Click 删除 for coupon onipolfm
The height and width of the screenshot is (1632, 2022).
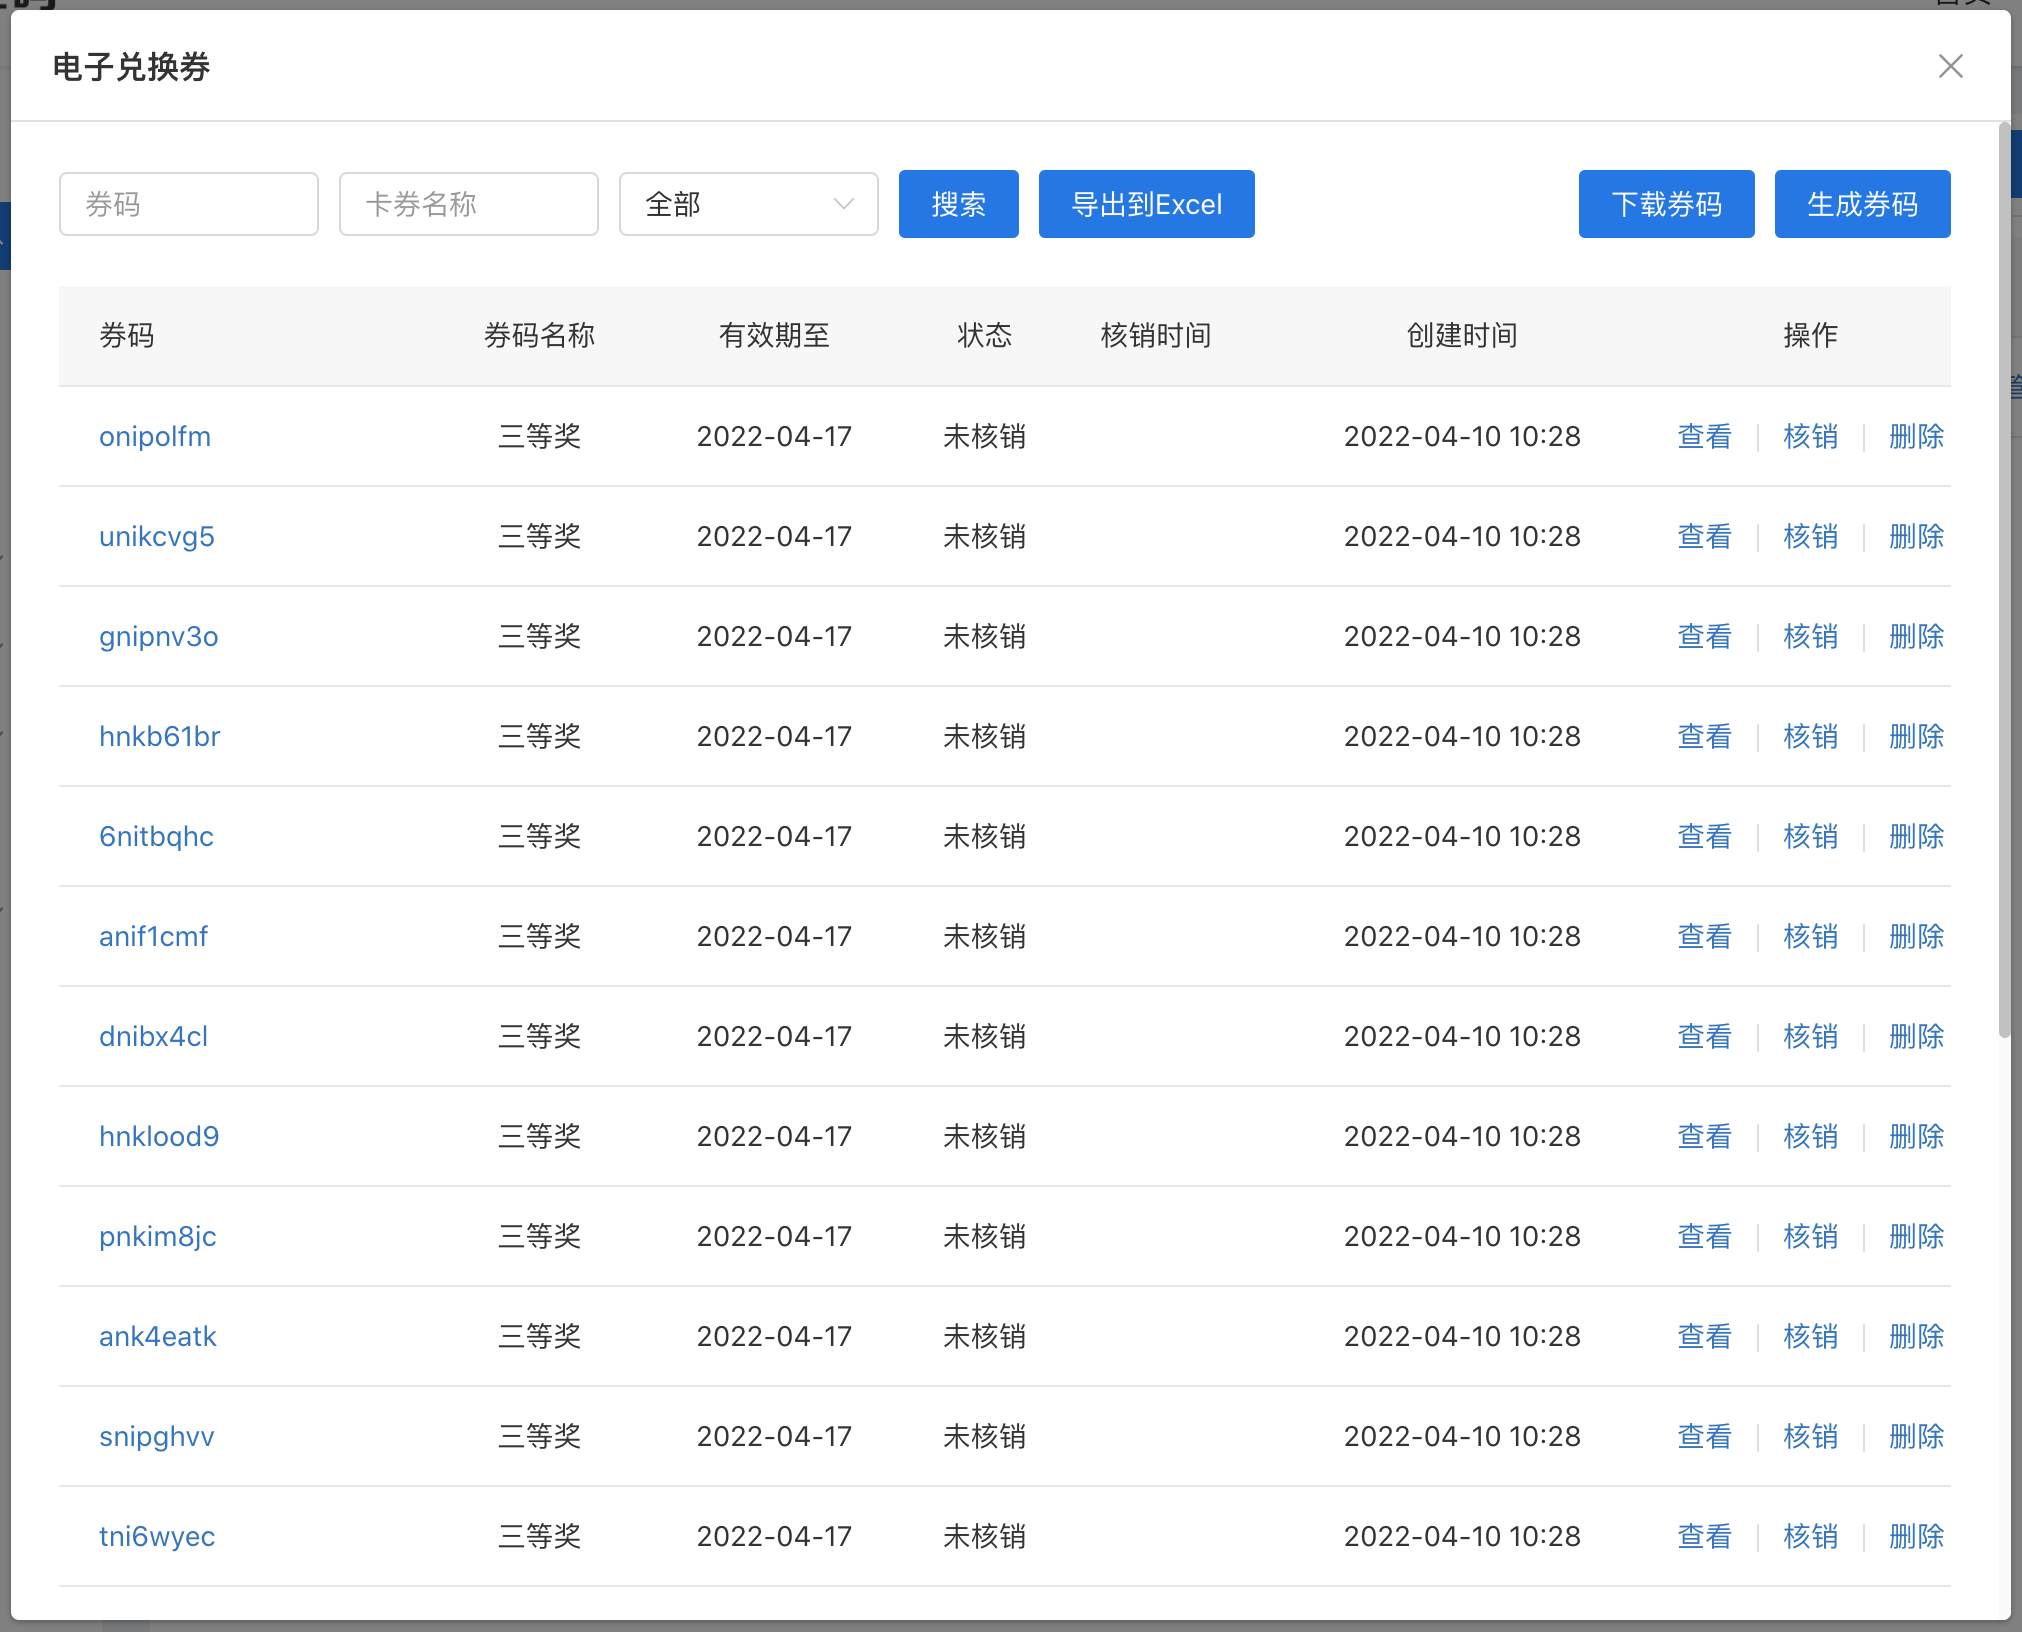[x=1916, y=437]
